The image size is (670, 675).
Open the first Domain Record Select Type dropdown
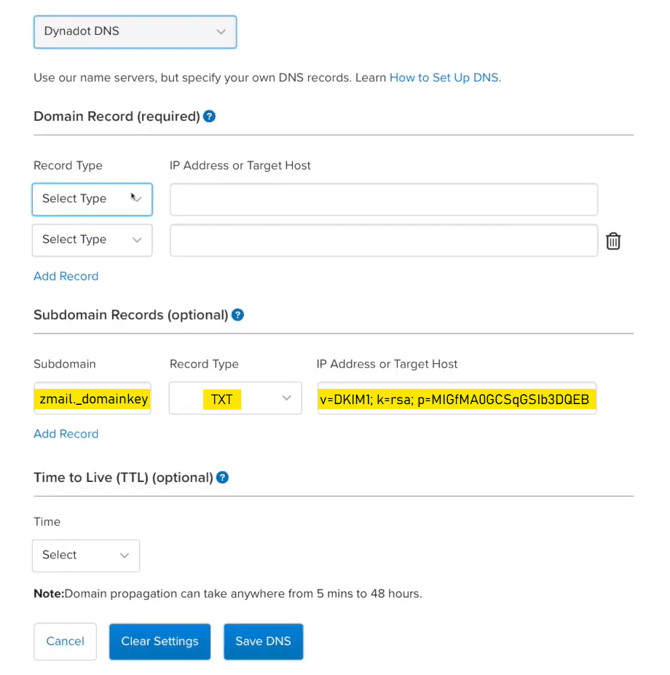pos(92,199)
